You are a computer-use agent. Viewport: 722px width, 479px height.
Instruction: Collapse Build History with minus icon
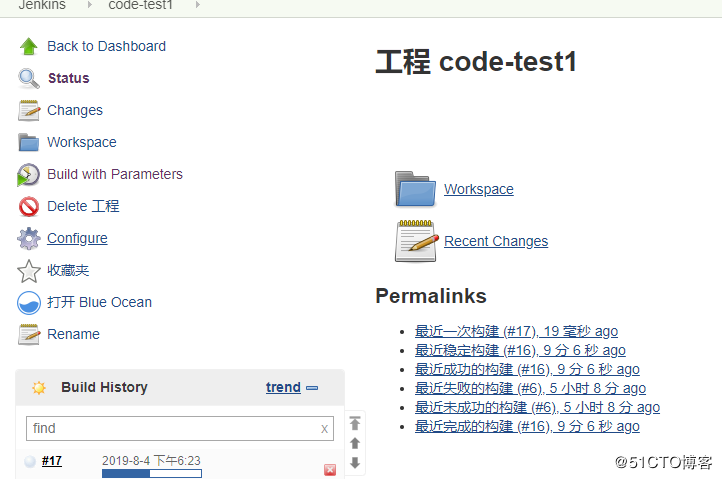312,388
